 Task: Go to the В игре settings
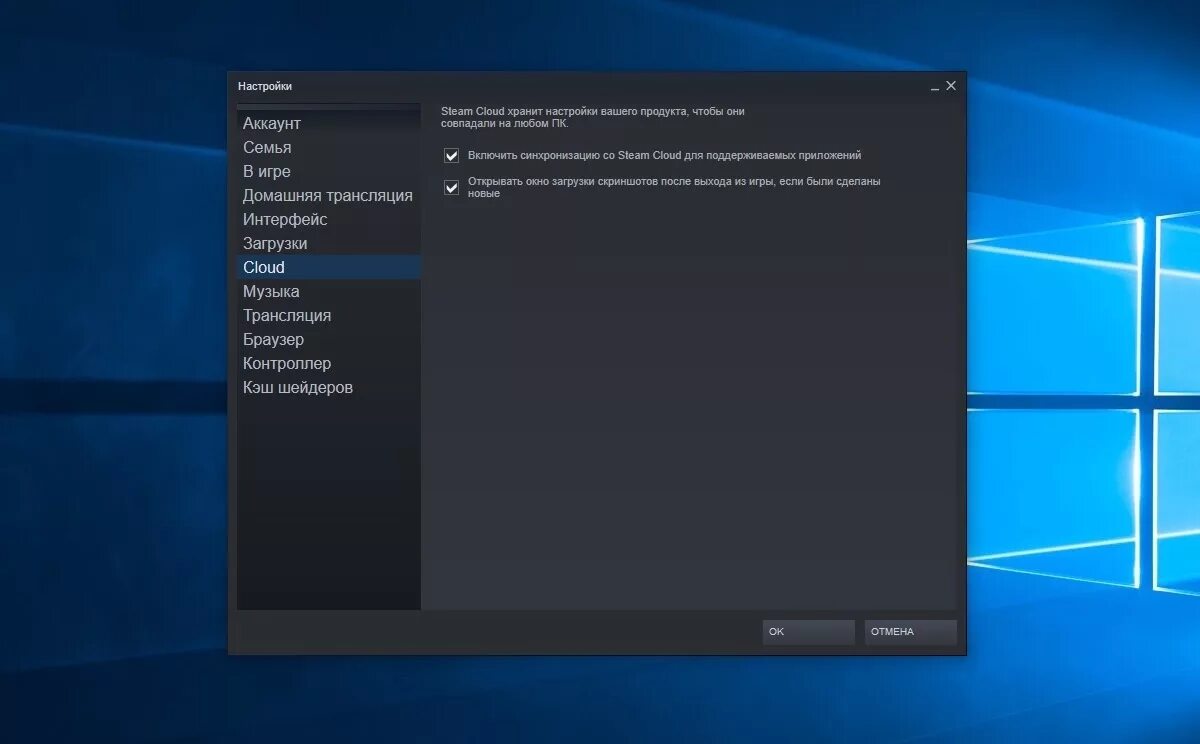[329, 171]
